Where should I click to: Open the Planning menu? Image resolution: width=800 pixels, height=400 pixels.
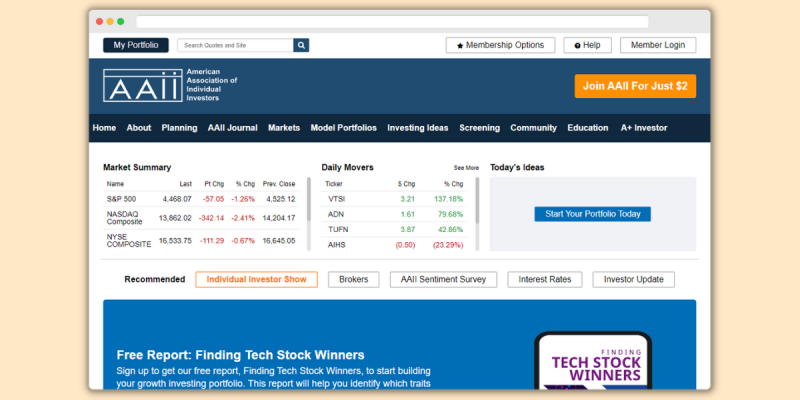180,128
